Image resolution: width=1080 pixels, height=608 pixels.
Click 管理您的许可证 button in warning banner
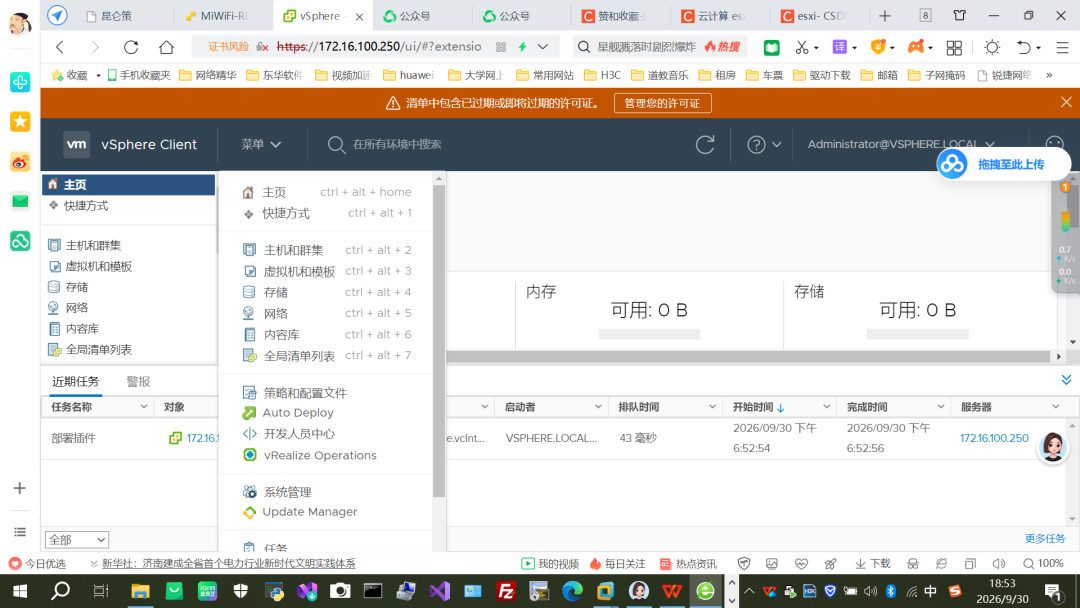tap(662, 103)
